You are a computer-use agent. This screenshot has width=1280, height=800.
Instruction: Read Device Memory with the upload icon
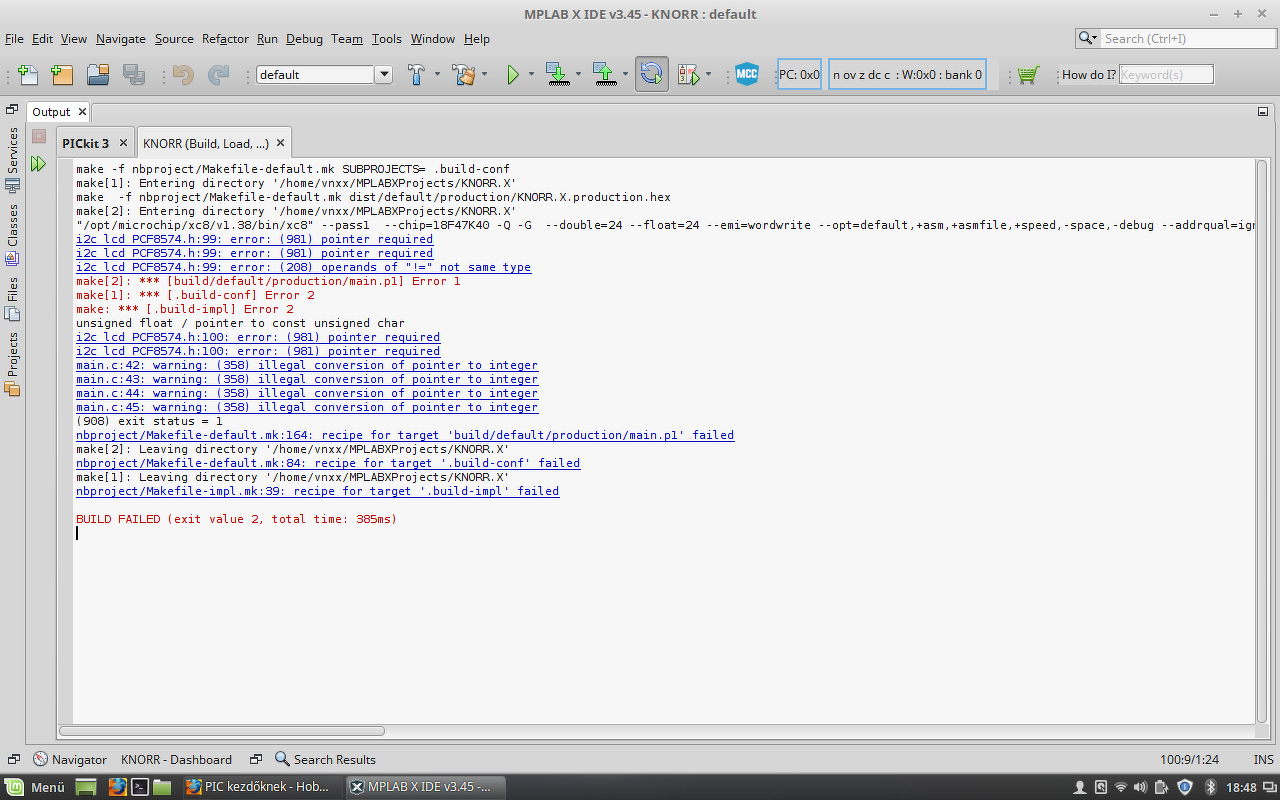tap(604, 75)
